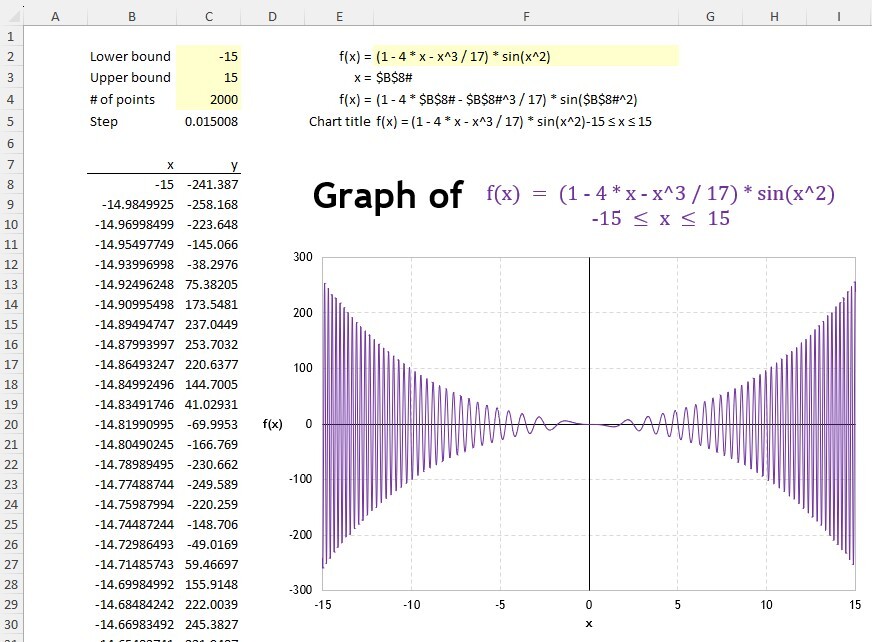Click the f(x) vertical axis label

[273, 423]
